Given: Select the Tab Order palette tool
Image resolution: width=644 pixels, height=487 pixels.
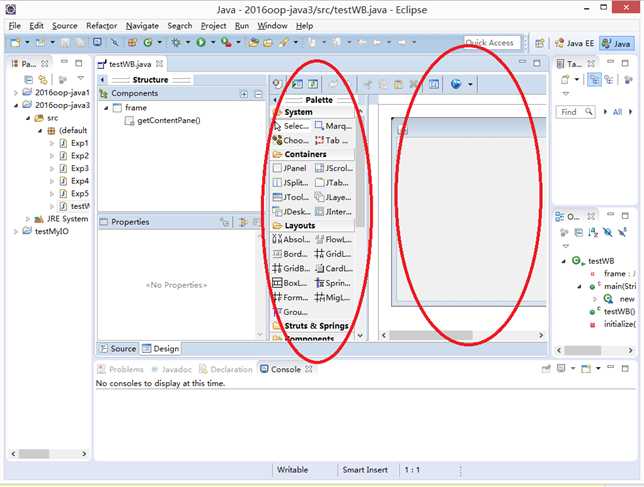Looking at the screenshot, I should pos(332,140).
